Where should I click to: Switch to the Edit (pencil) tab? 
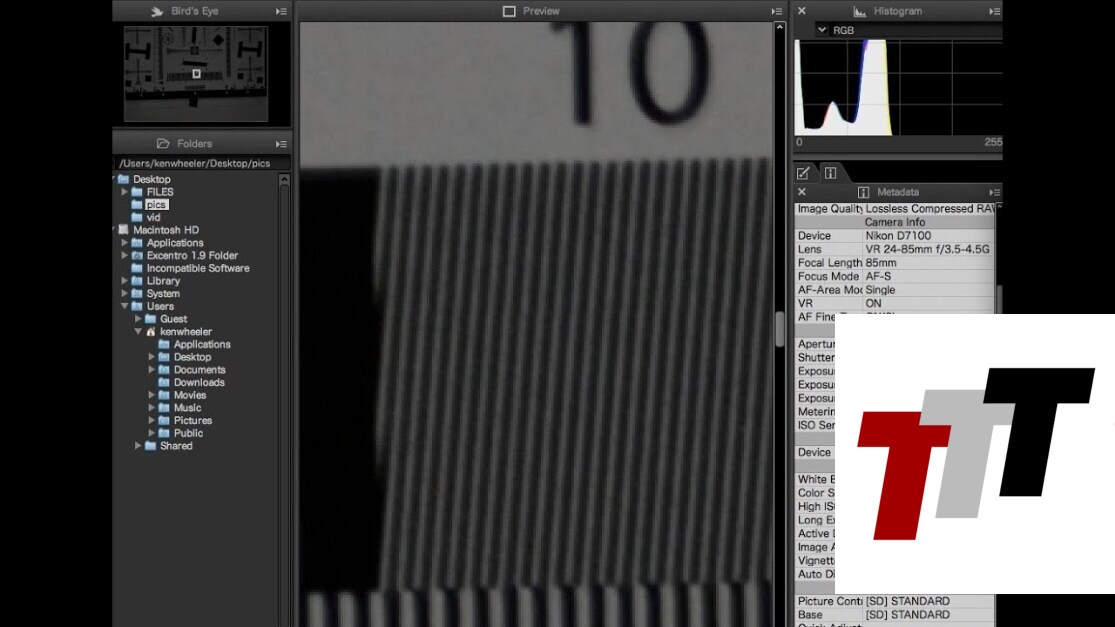pyautogui.click(x=803, y=173)
